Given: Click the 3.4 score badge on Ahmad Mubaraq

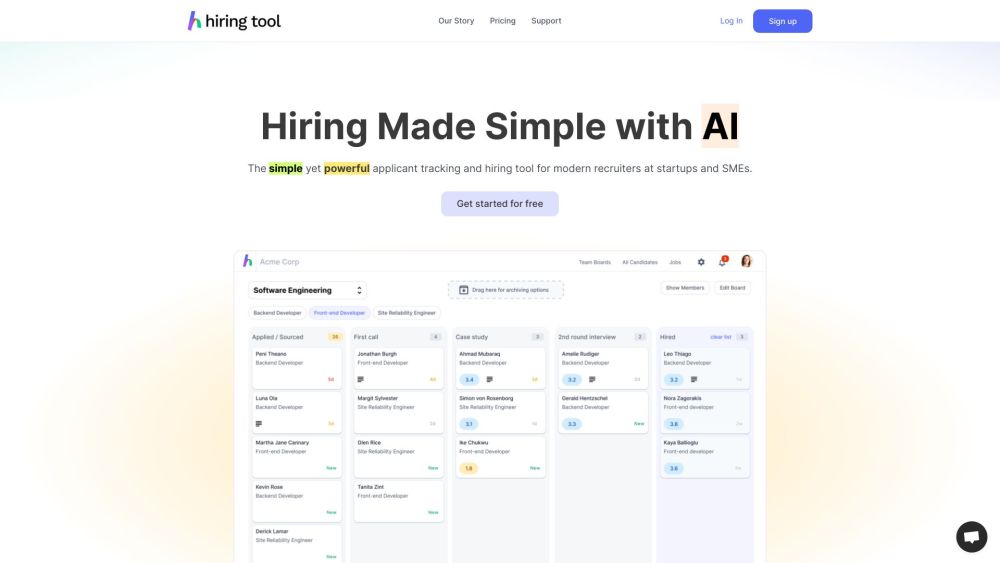Looking at the screenshot, I should [x=469, y=379].
